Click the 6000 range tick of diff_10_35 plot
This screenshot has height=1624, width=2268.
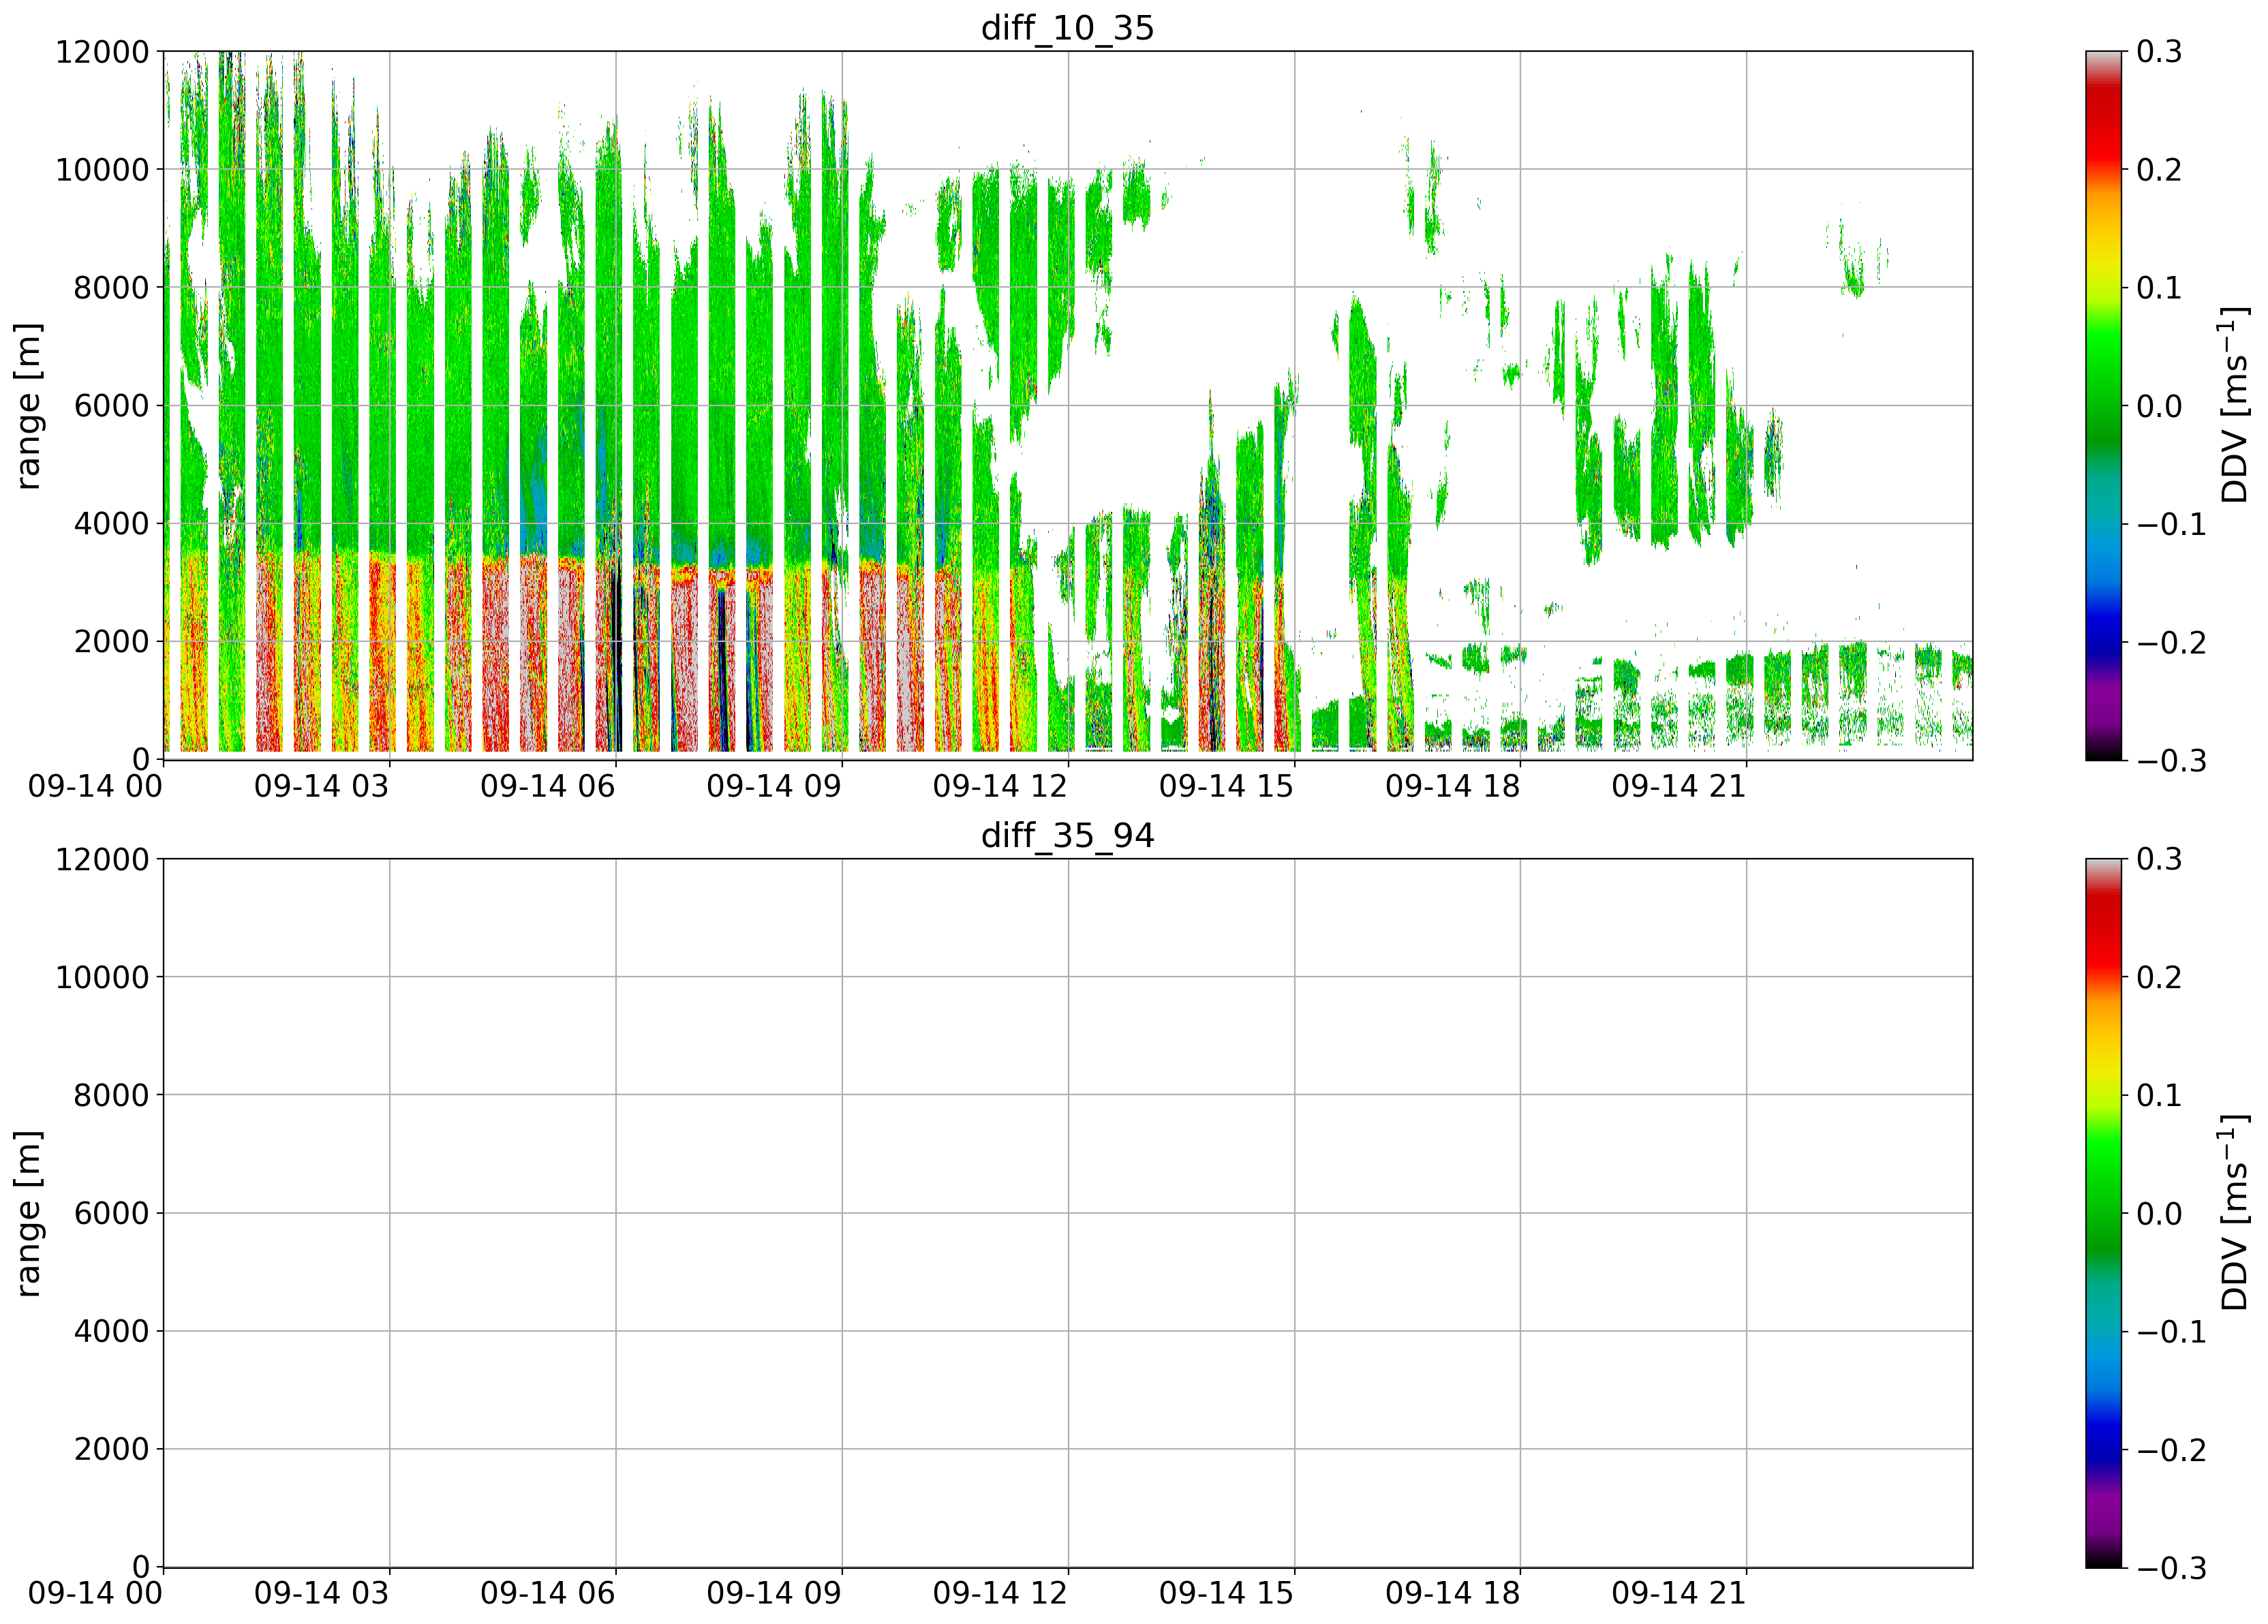pos(111,406)
